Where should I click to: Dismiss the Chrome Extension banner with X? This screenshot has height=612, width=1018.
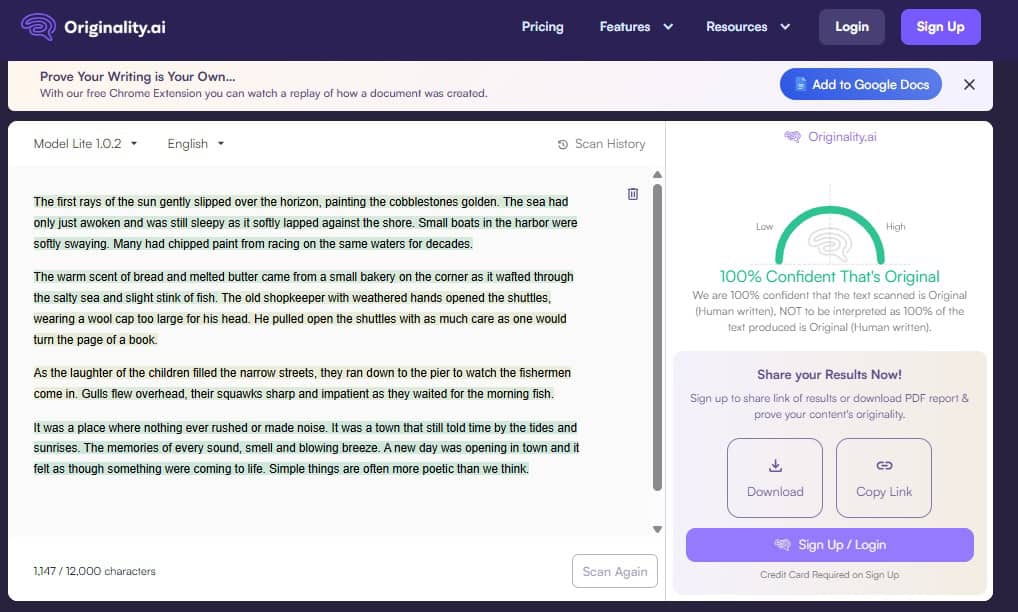968,85
